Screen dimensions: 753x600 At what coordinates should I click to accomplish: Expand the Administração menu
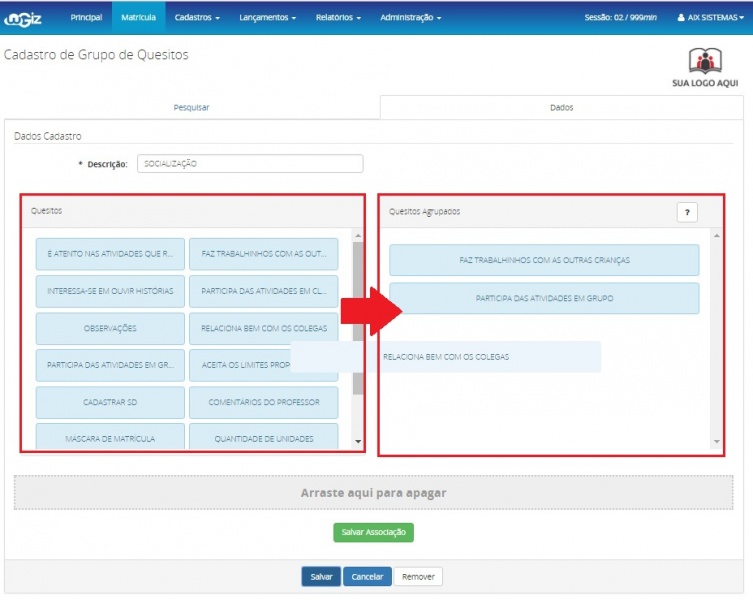(410, 17)
